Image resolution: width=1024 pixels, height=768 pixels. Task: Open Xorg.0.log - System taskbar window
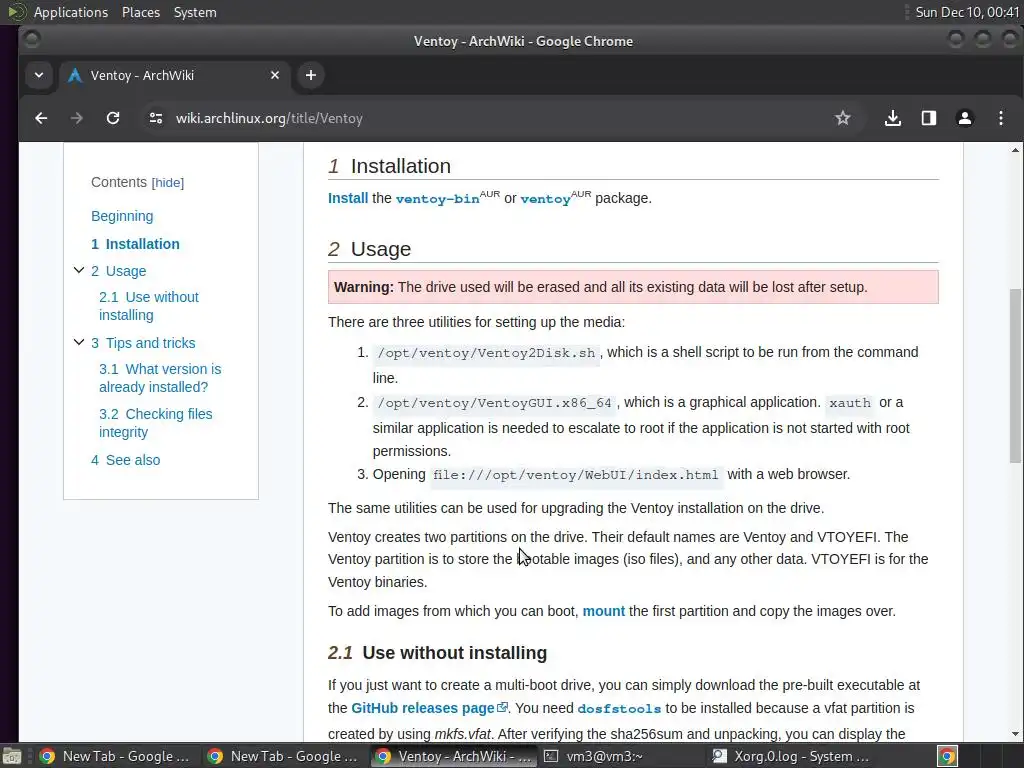(790, 756)
